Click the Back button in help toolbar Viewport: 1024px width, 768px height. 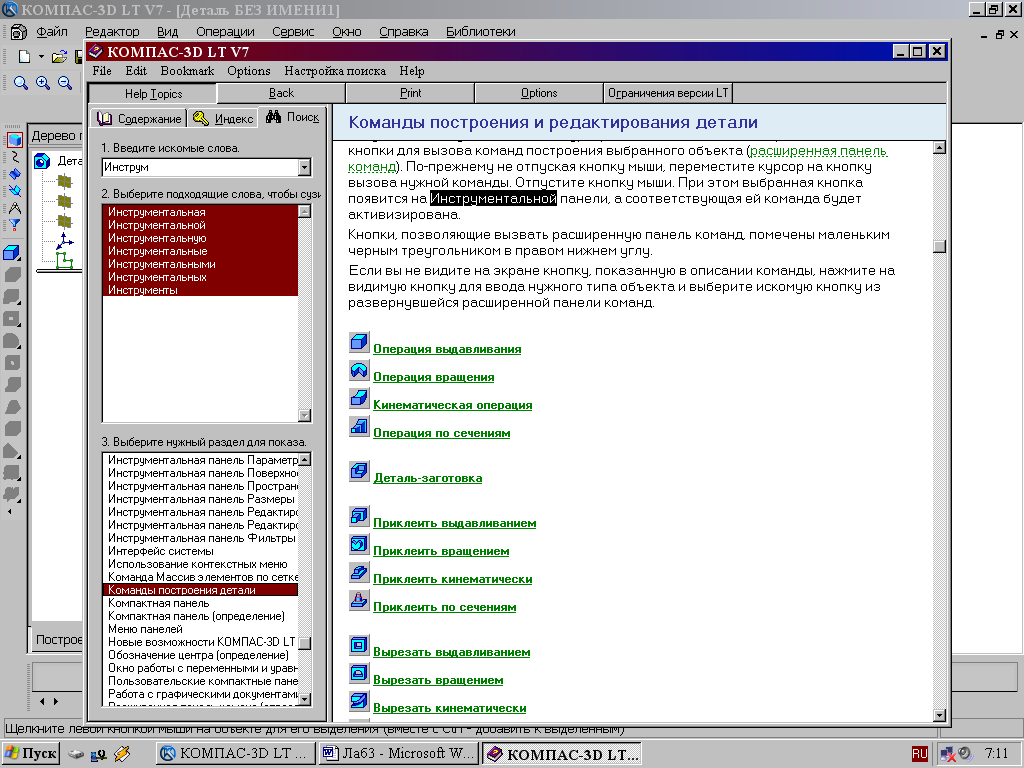281,93
